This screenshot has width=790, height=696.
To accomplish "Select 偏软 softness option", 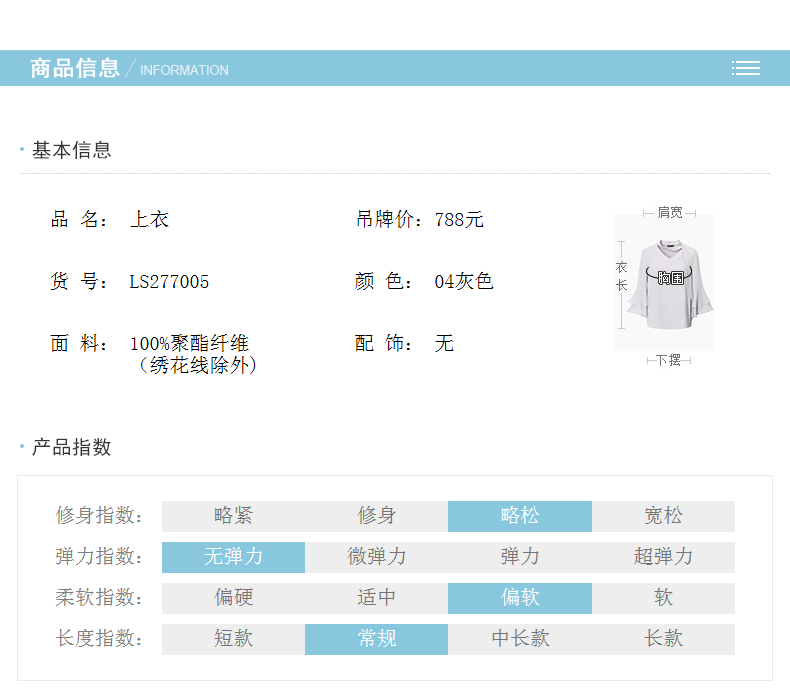I will 520,598.
